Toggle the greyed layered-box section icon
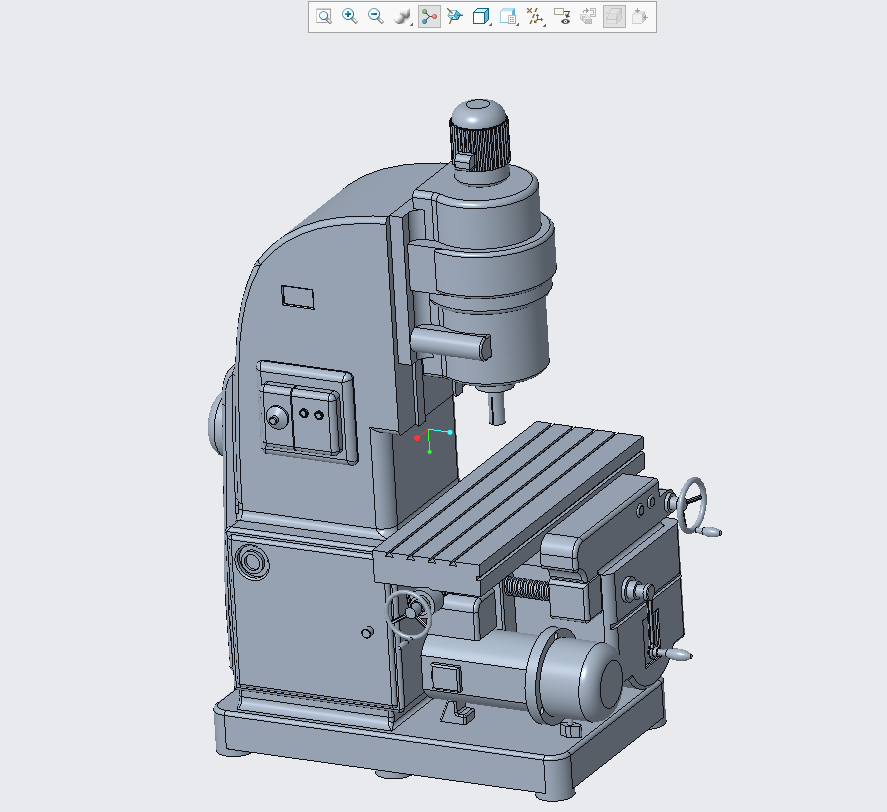The height and width of the screenshot is (812, 887). [x=614, y=16]
